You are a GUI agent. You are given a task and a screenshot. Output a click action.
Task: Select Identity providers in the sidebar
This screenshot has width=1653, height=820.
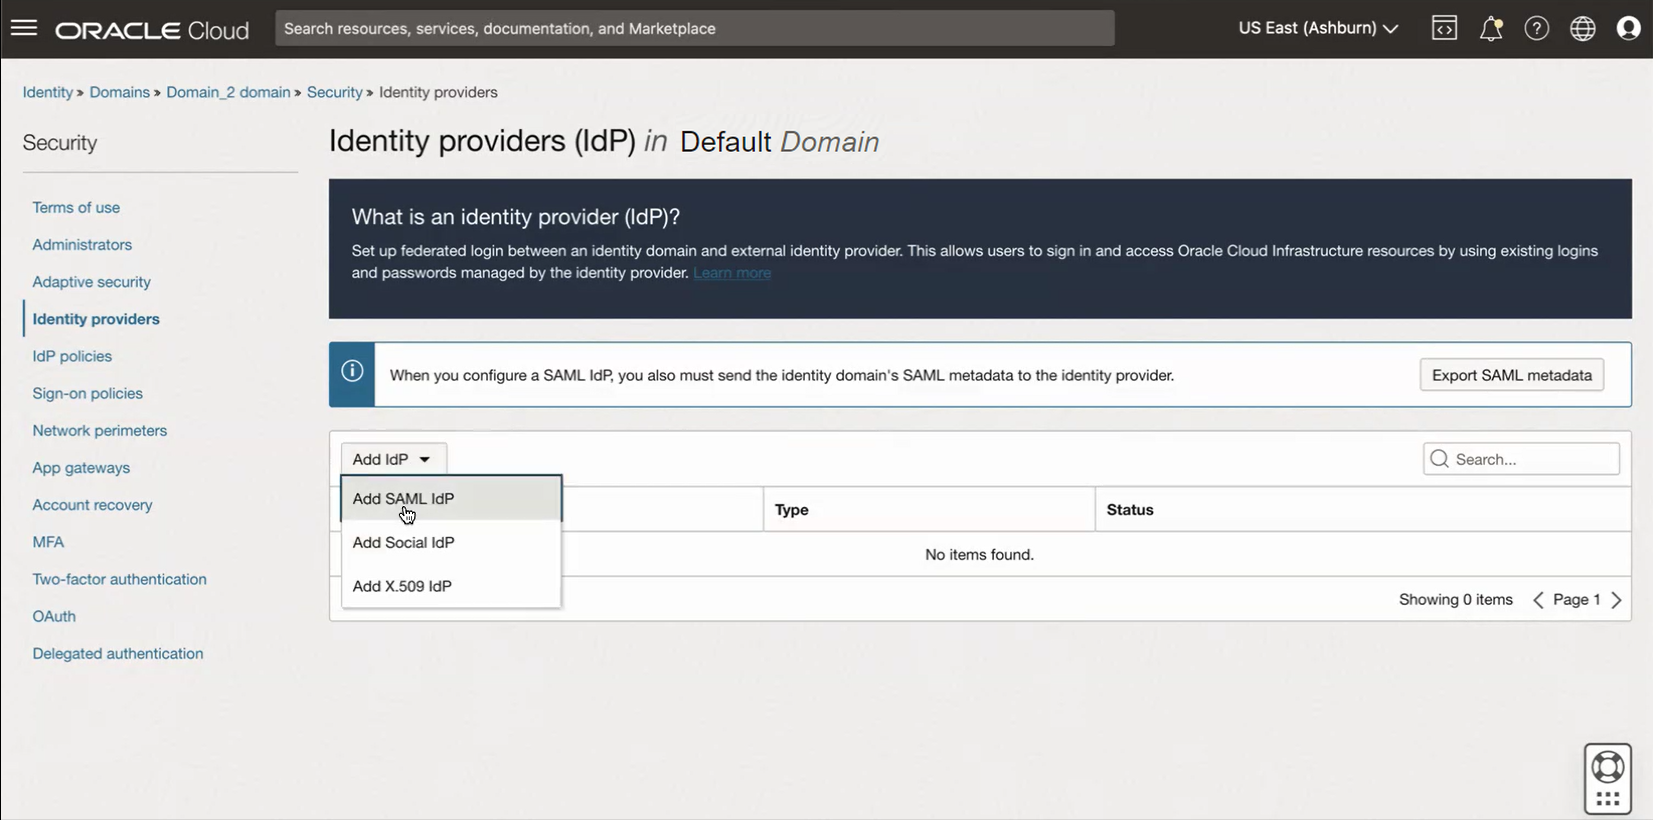click(96, 319)
